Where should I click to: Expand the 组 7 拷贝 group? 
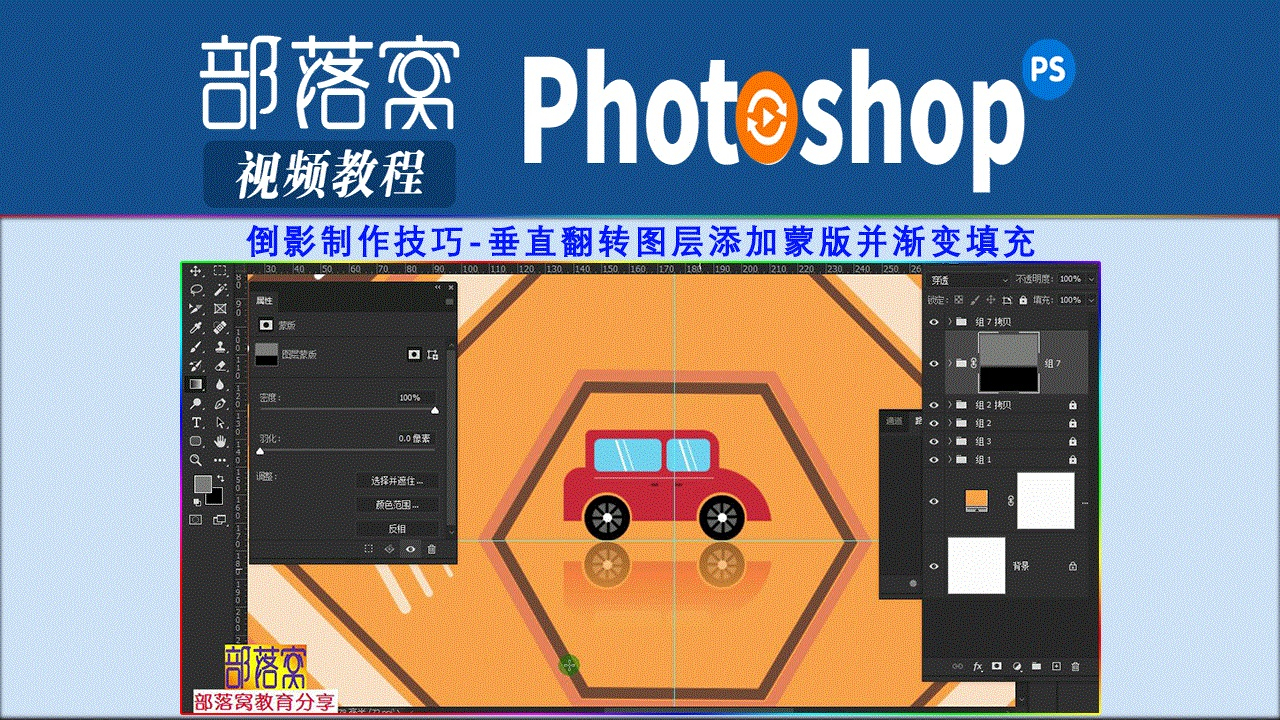949,322
